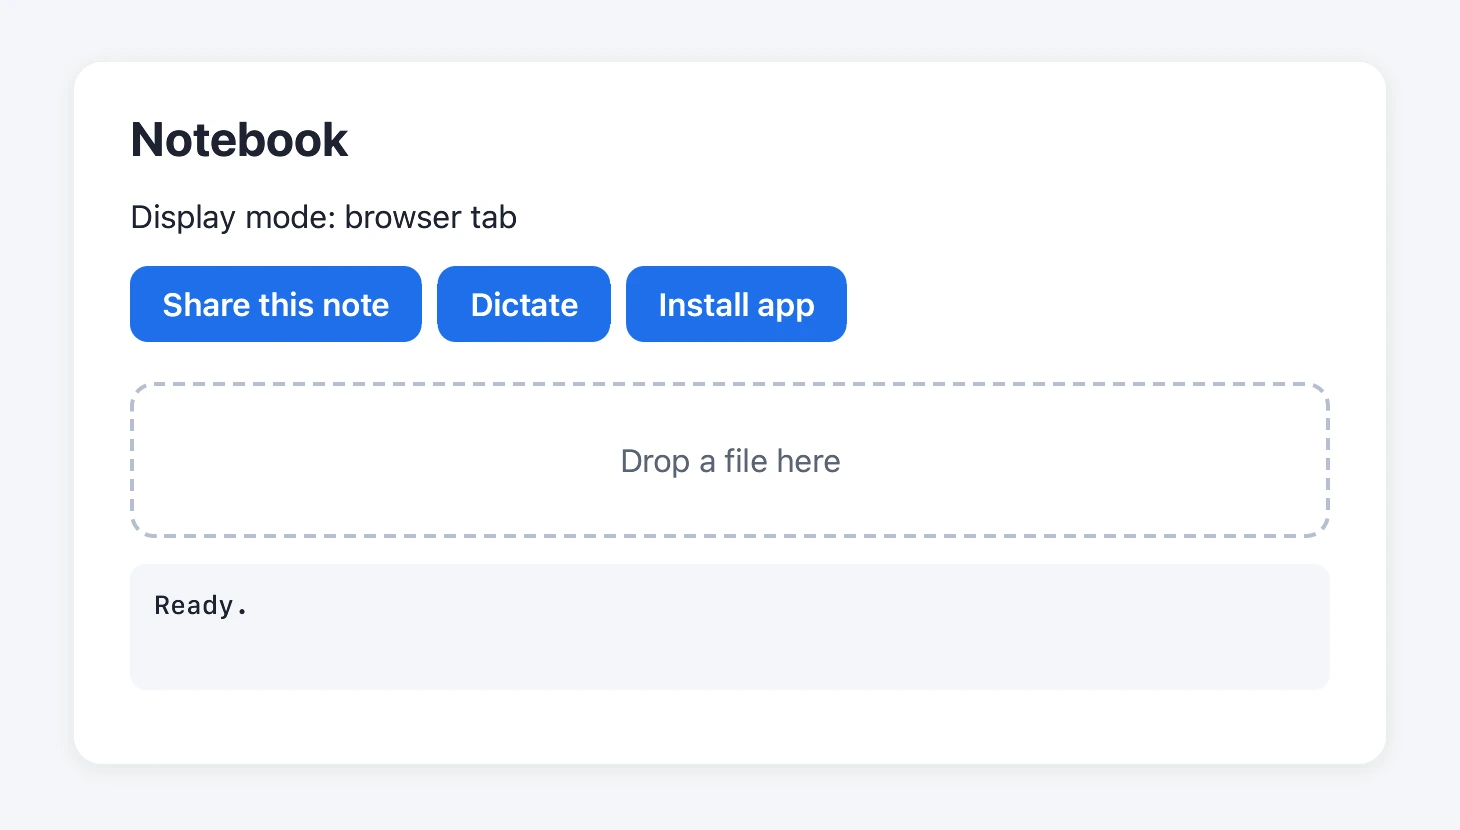This screenshot has width=1460, height=830.
Task: Click the Share this note button
Action: (276, 304)
